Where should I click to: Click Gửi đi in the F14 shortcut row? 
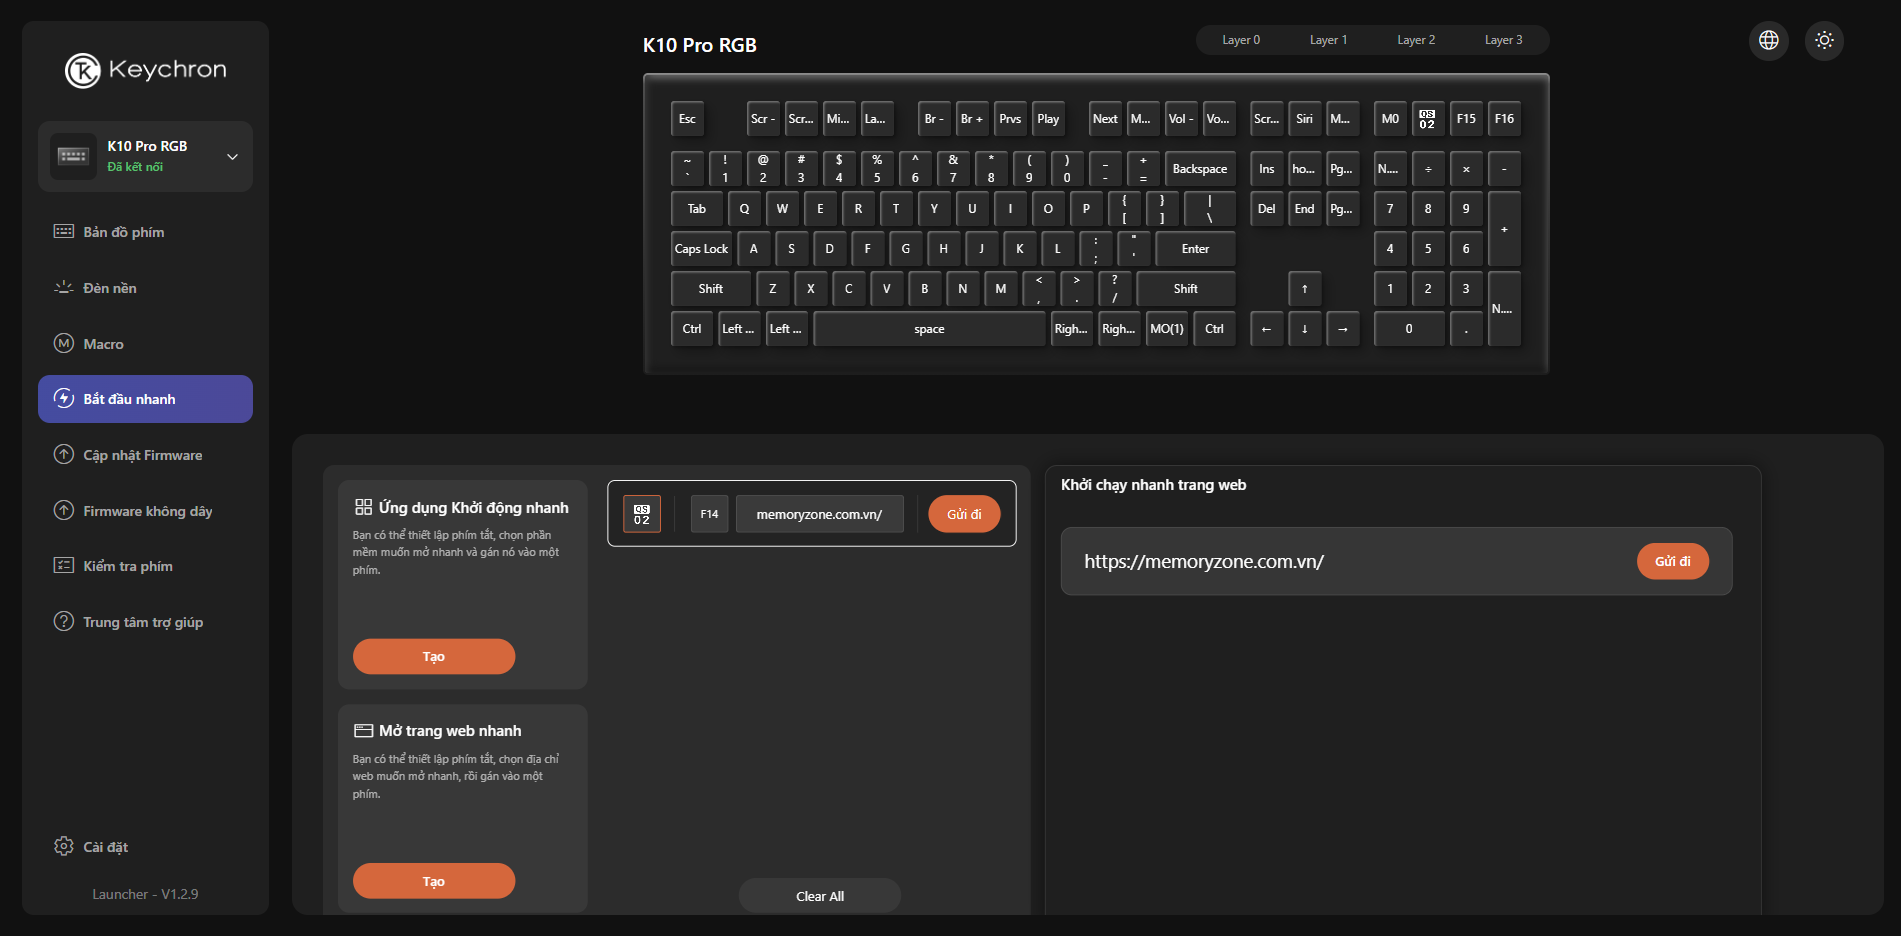[964, 514]
